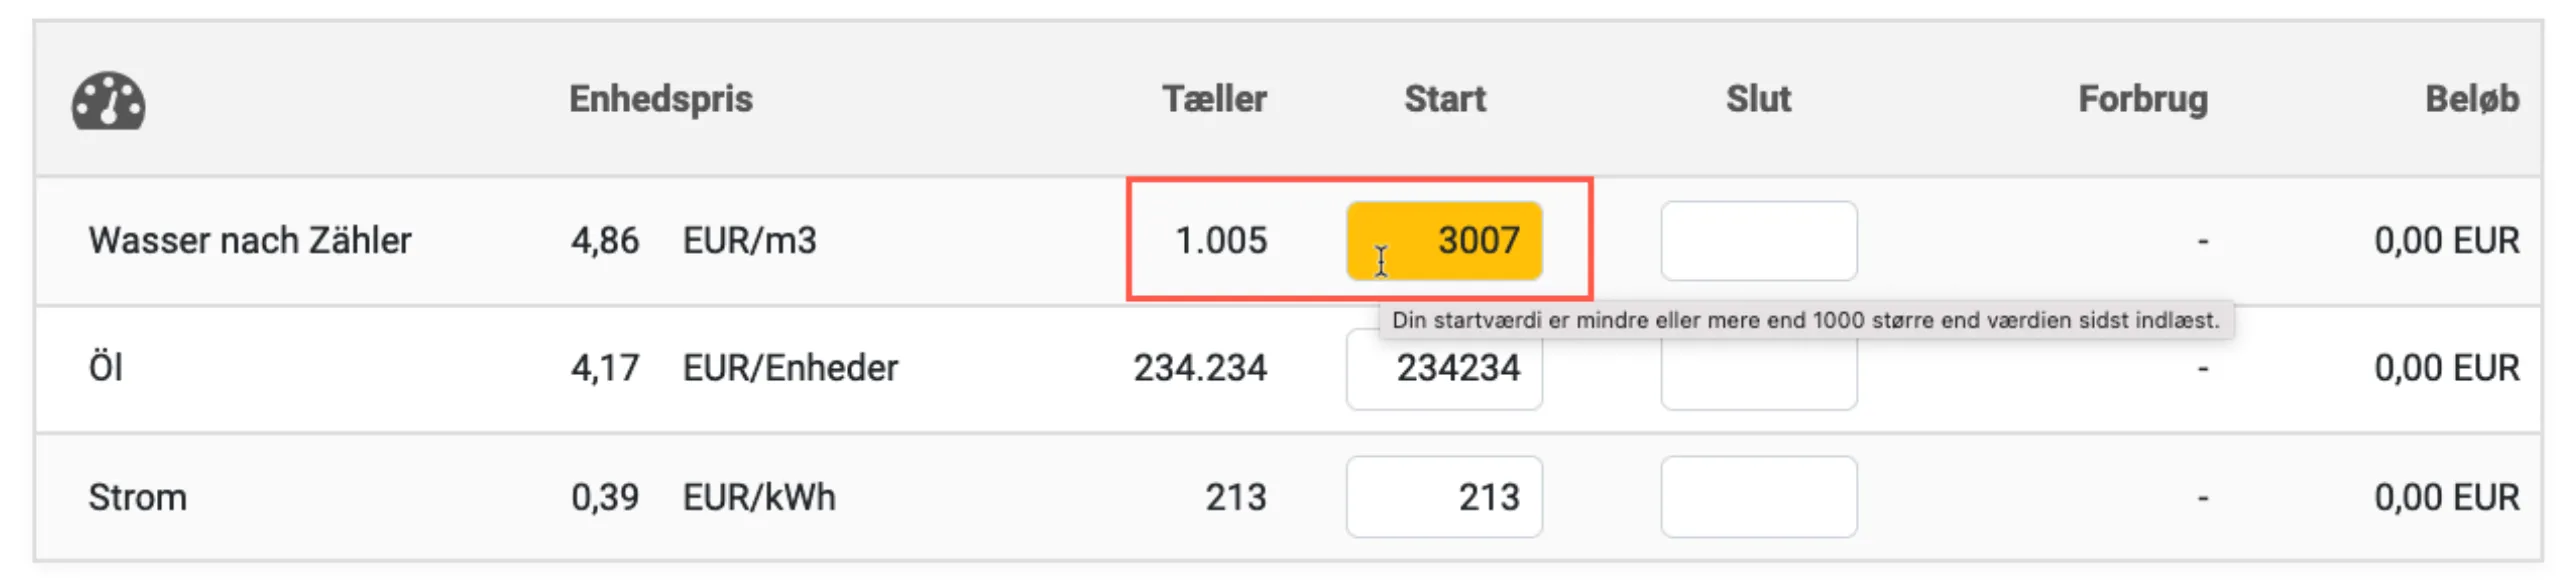Click the empty Slut field for Öl

(1757, 376)
